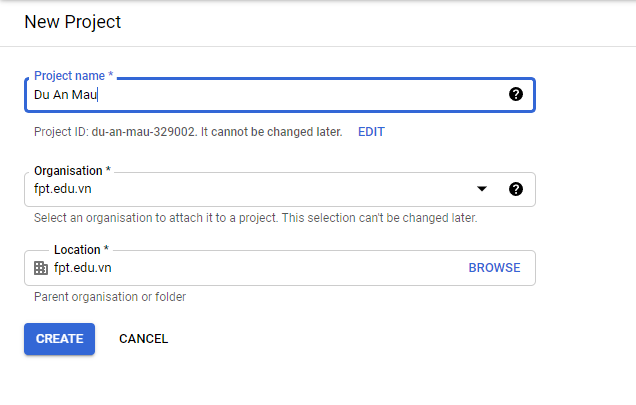Click the Location field value fpt.edu.vn

click(x=83, y=268)
